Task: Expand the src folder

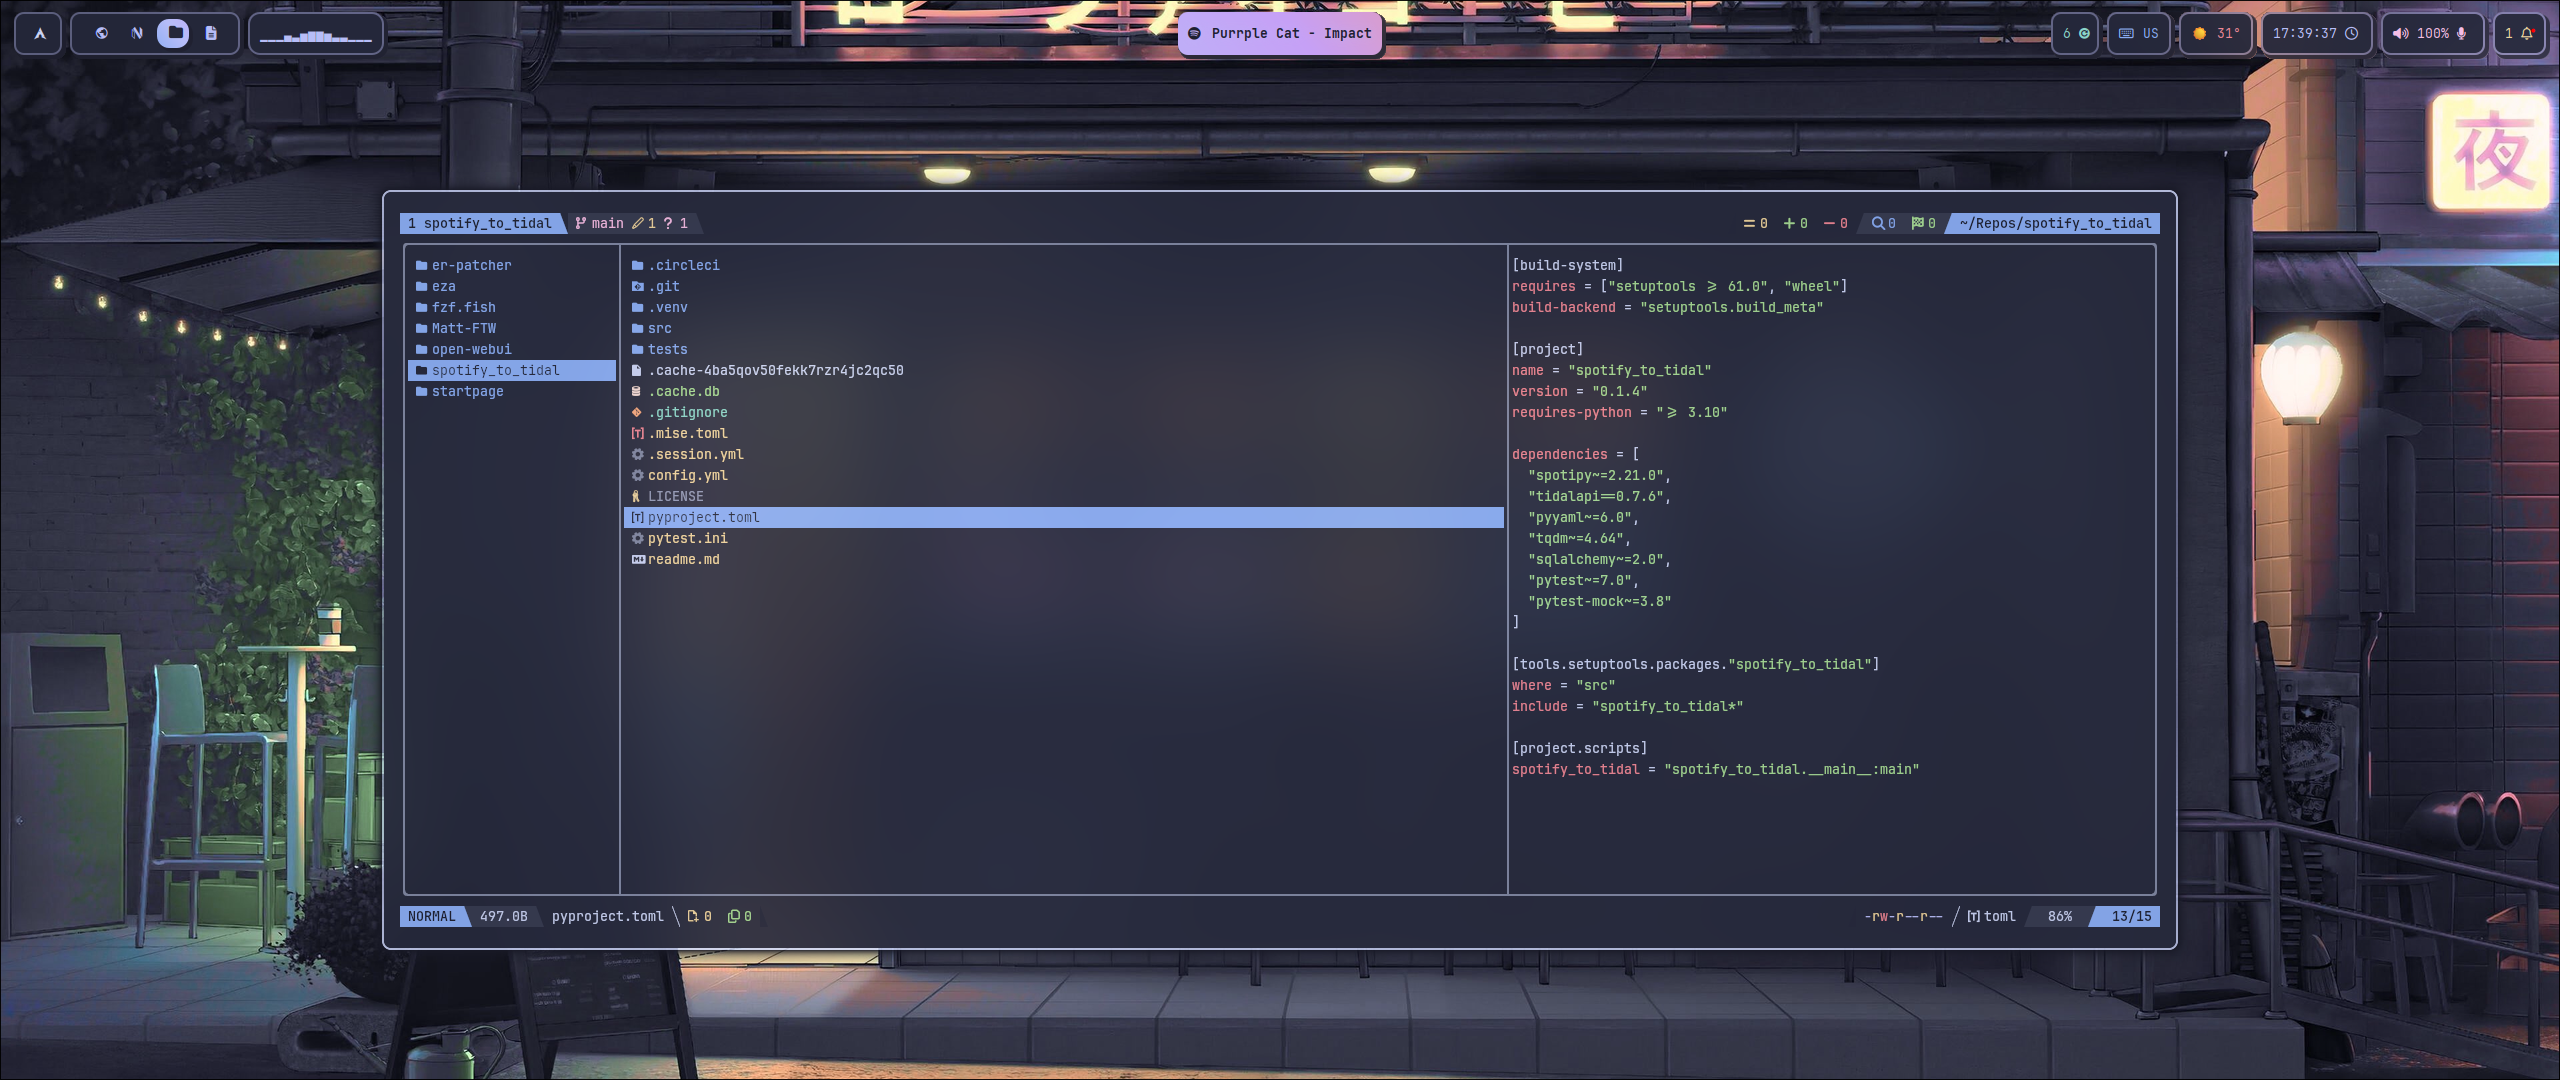Action: (x=659, y=328)
